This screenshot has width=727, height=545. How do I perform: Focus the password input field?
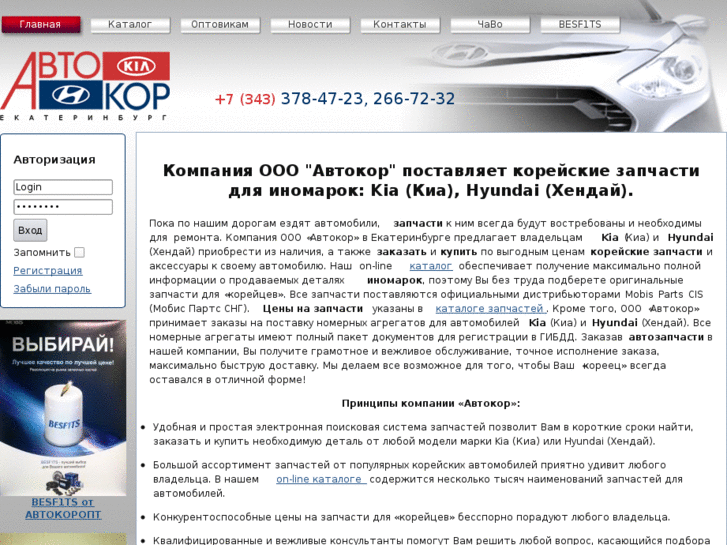63,207
